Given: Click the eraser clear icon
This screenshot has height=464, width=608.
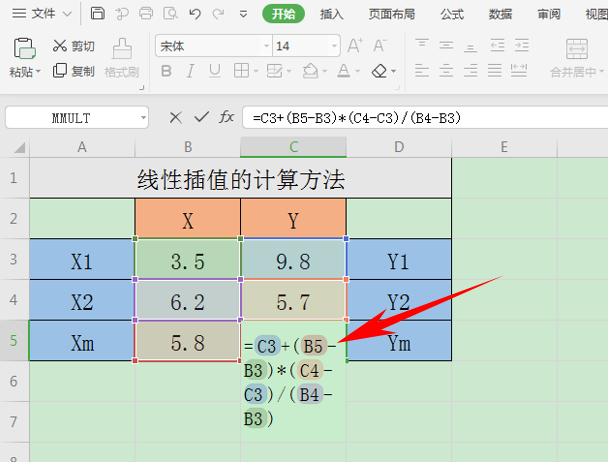Looking at the screenshot, I should 379,71.
